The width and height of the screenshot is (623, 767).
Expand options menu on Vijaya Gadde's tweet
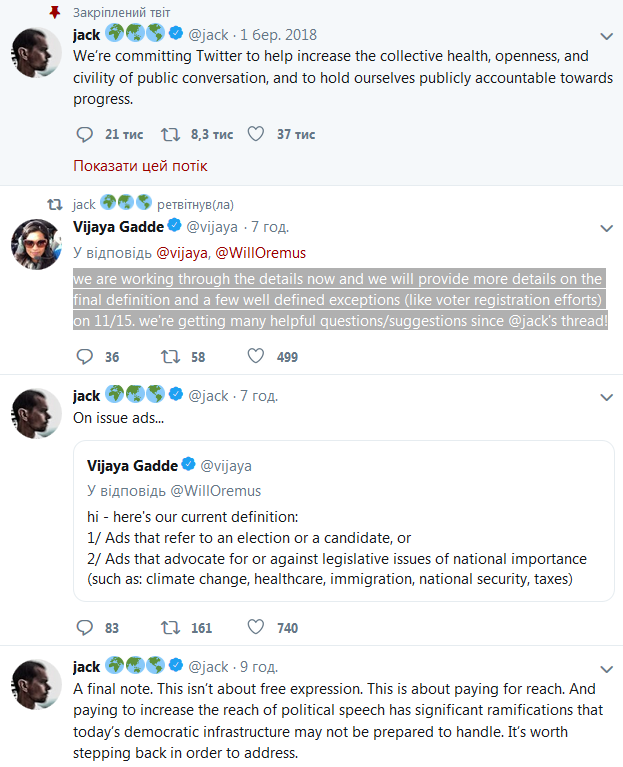[606, 227]
